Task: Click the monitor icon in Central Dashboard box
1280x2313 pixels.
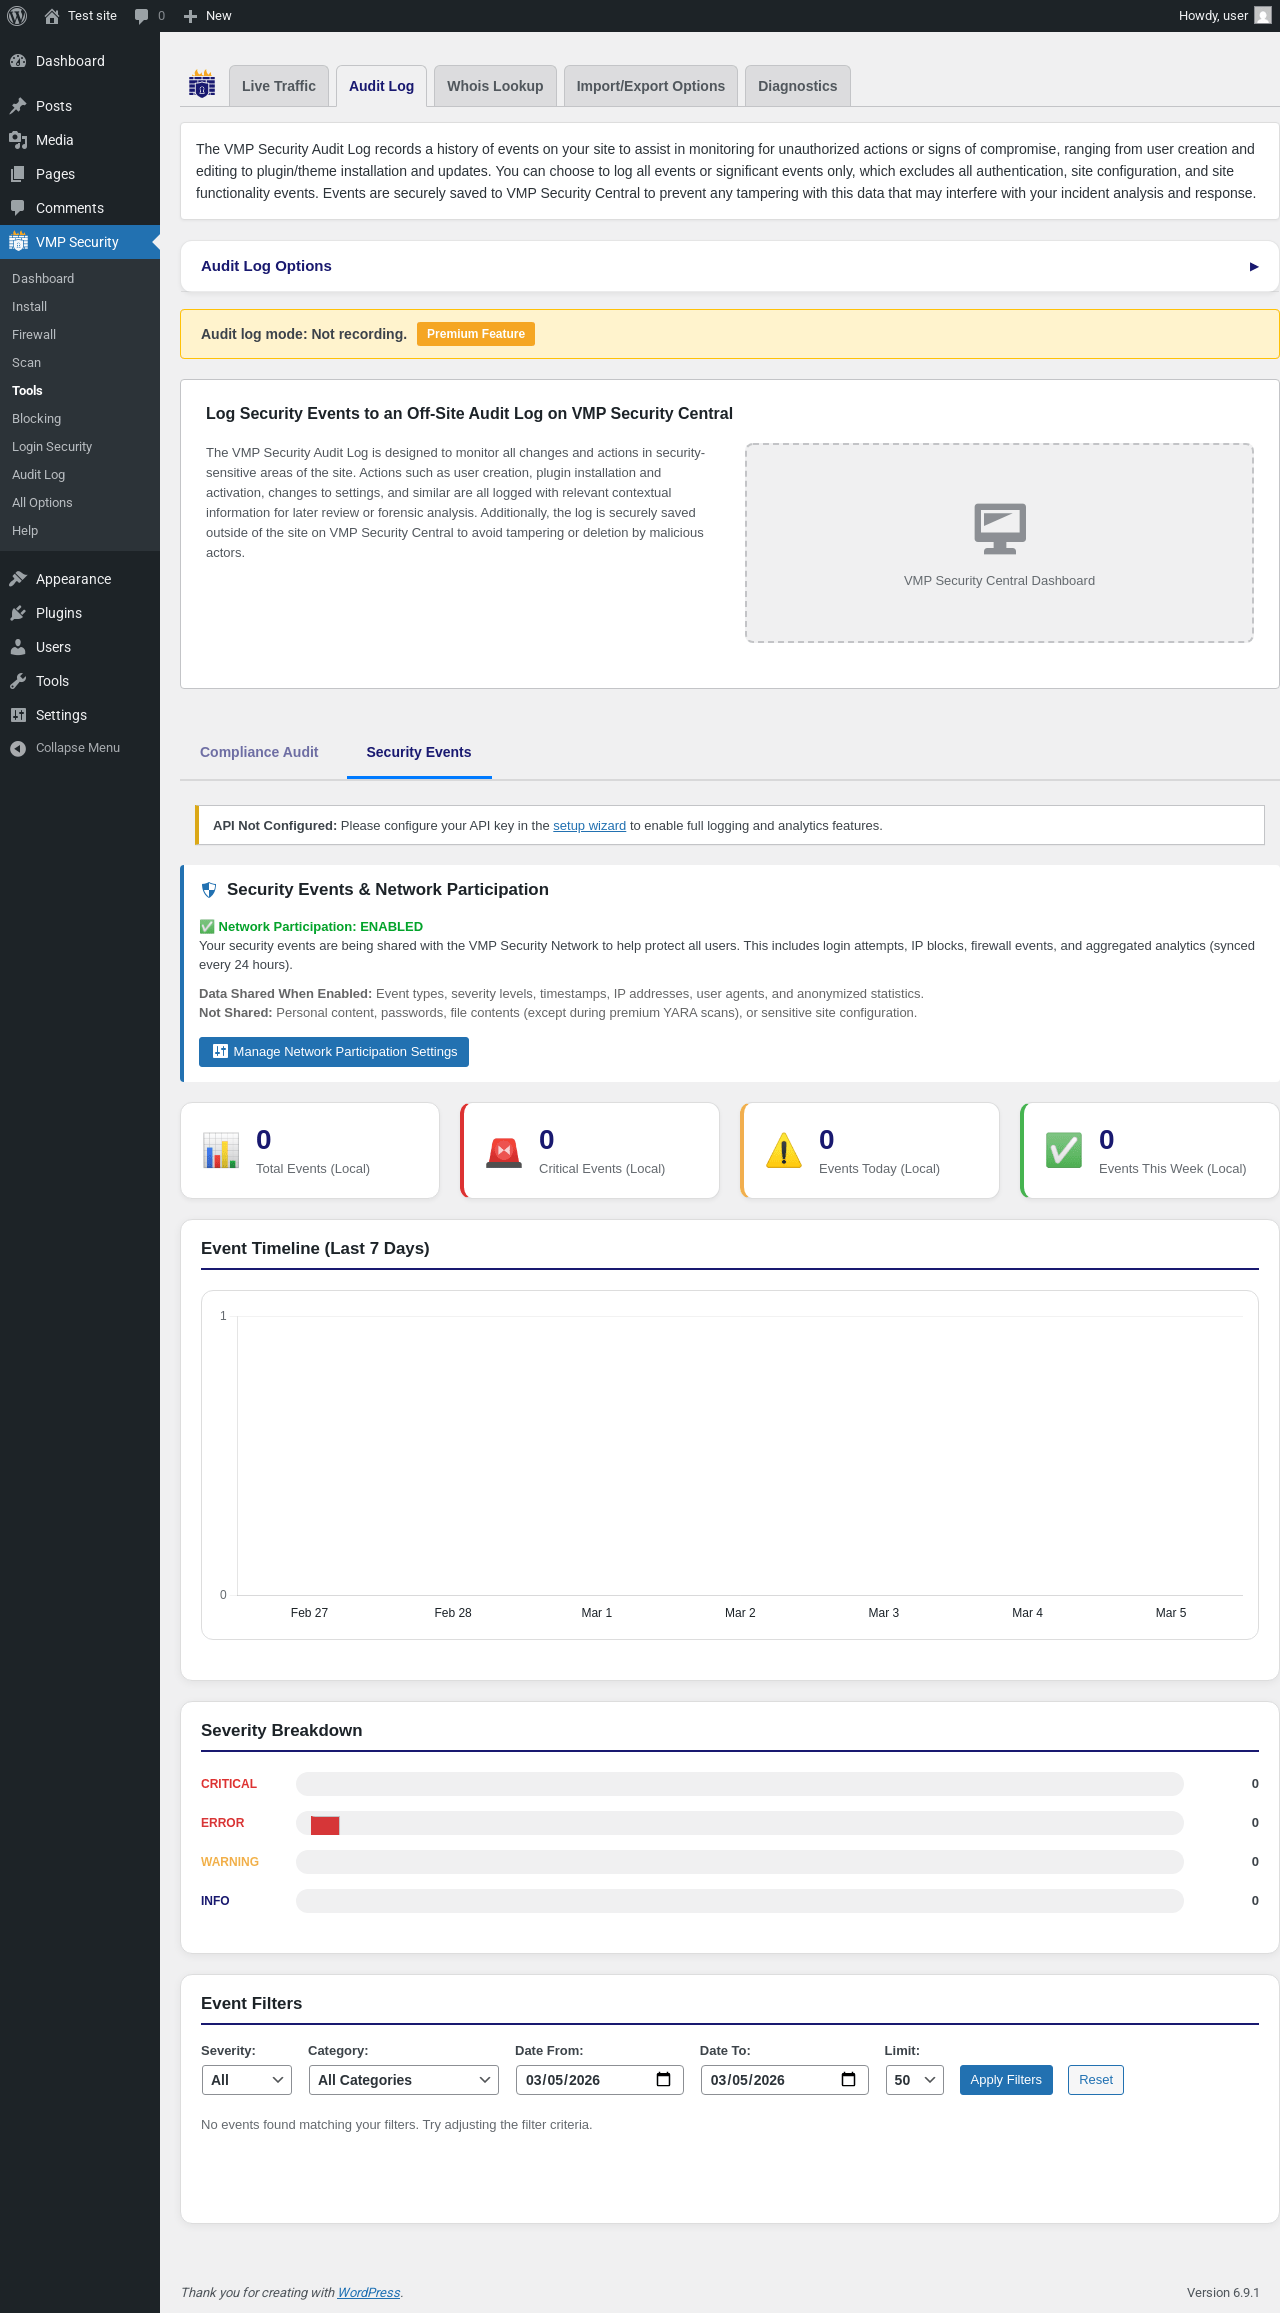Action: 1000,528
